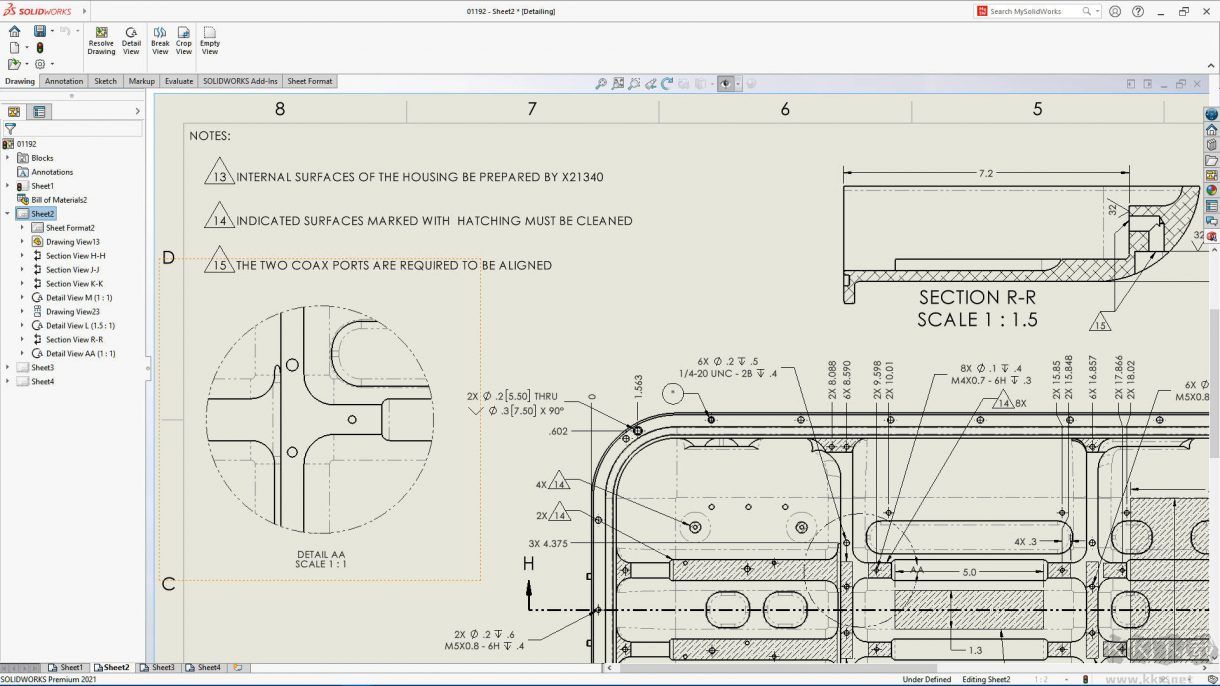Open the FeatureManager filter icon
This screenshot has height=686, width=1220.
tap(10, 128)
